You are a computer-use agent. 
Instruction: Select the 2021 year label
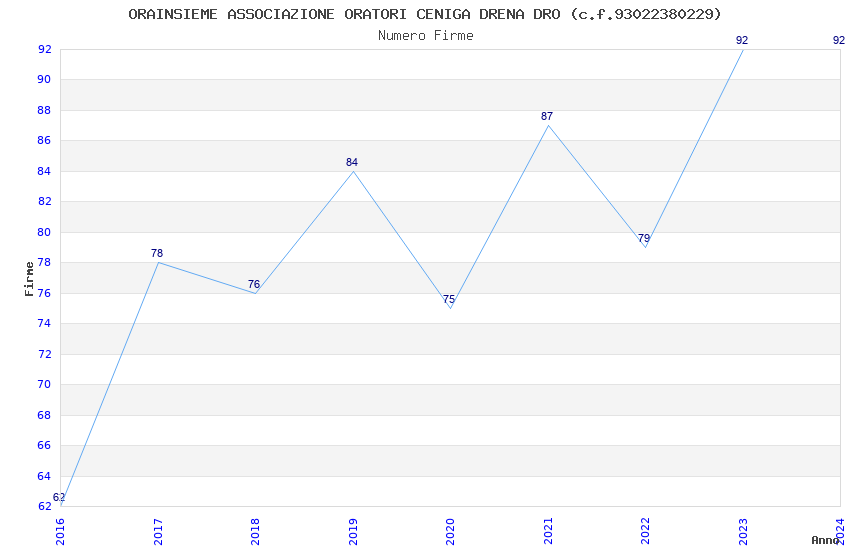pyautogui.click(x=548, y=532)
